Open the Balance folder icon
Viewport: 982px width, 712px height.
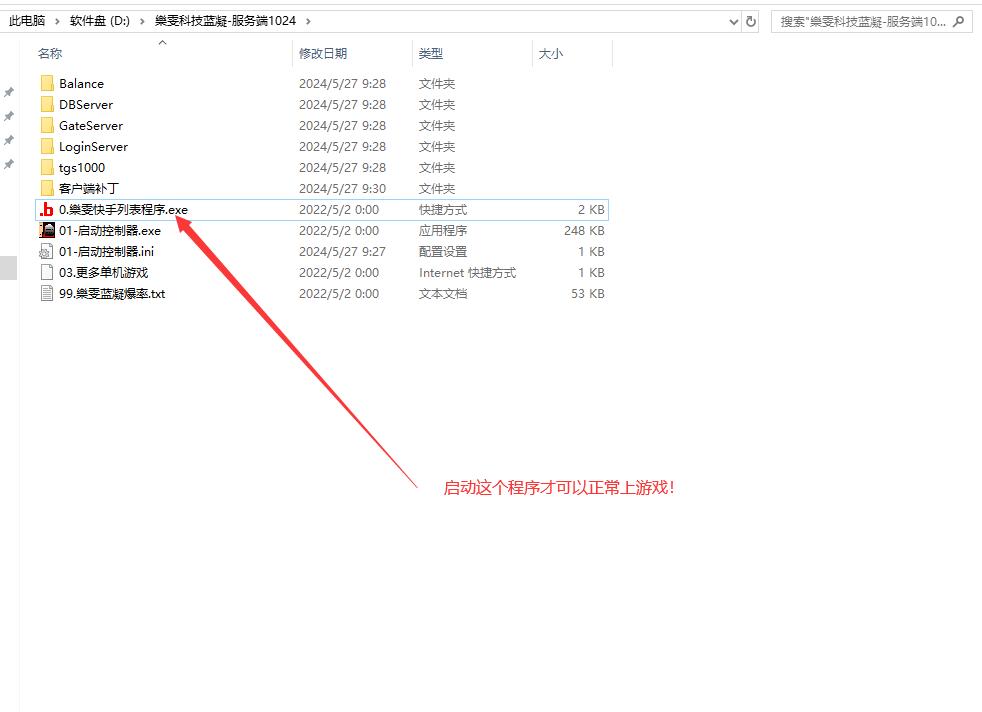pos(47,83)
